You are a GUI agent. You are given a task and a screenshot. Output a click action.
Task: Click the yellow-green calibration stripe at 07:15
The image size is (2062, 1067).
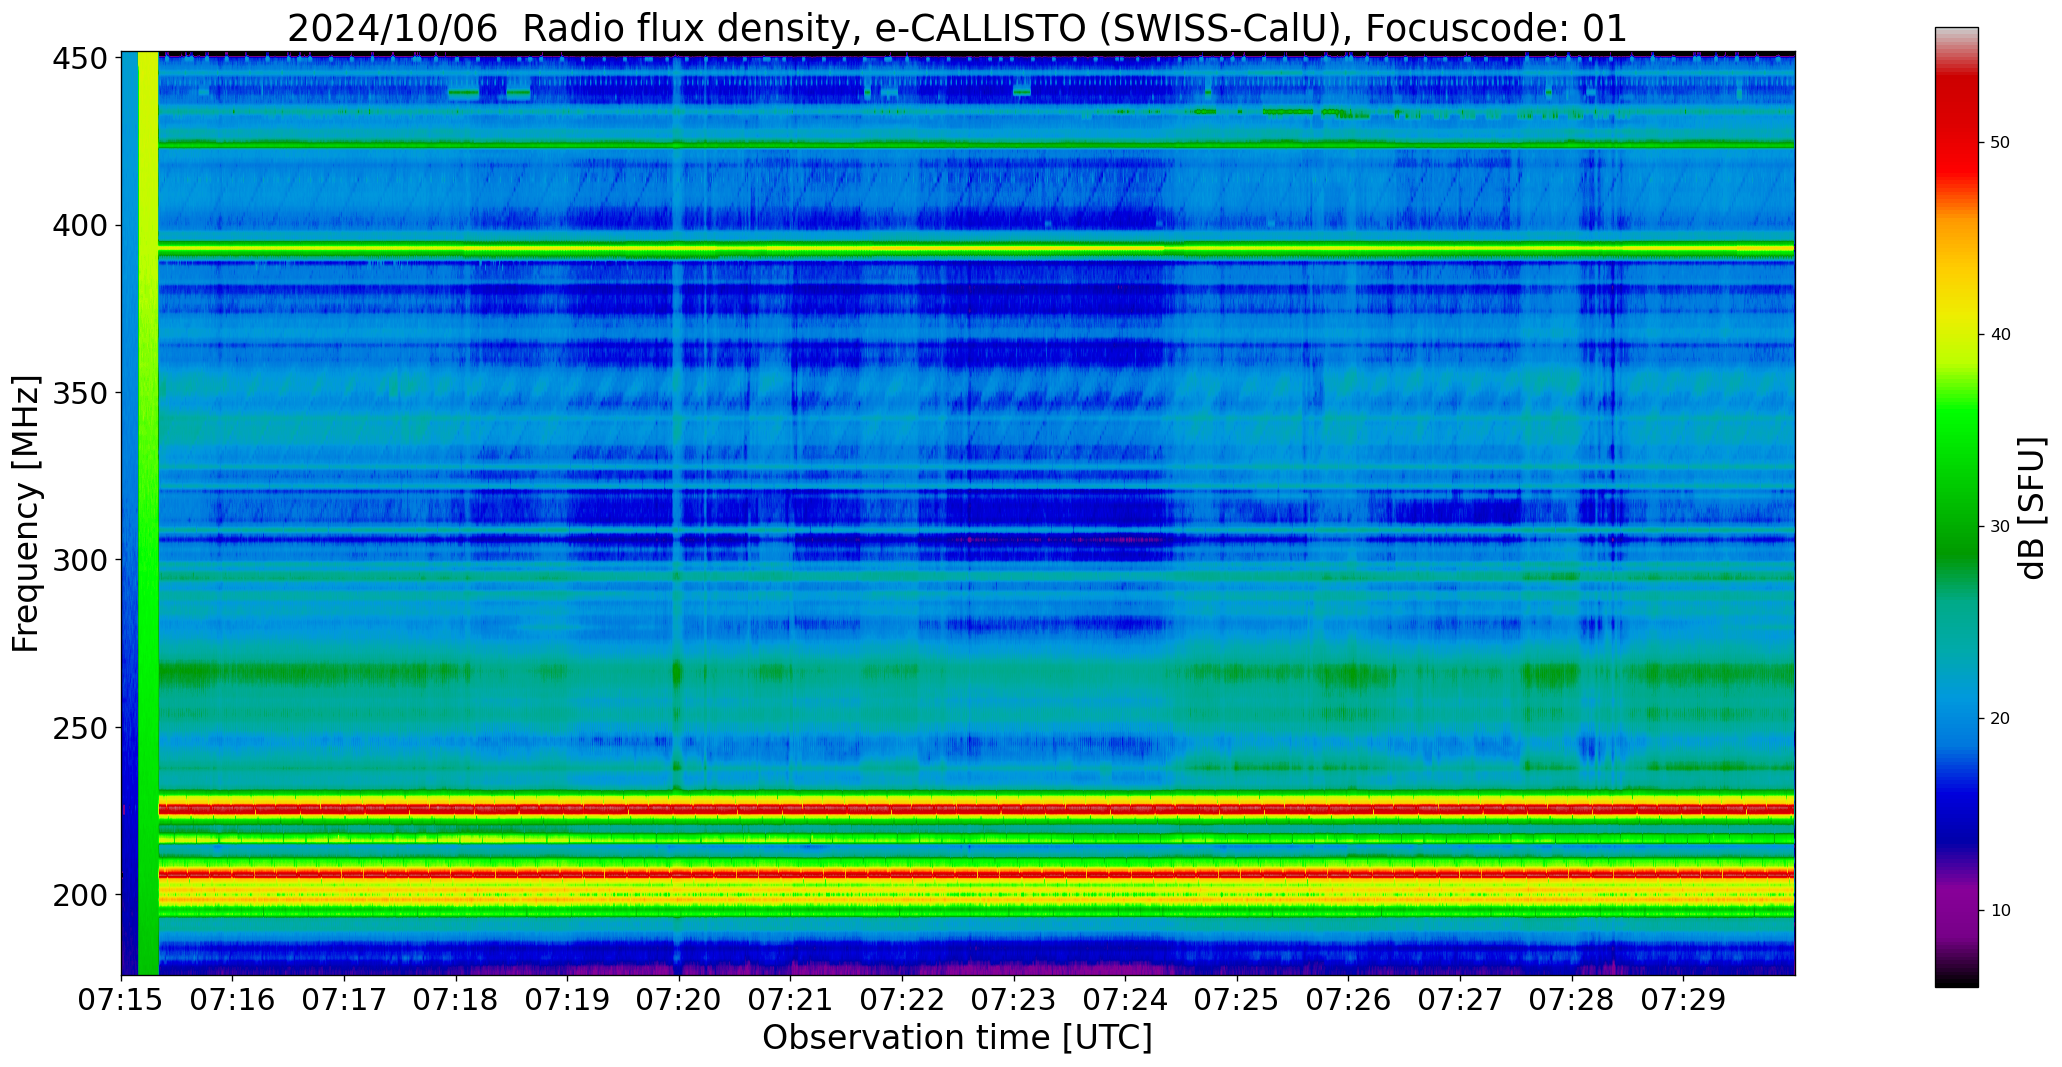[148, 513]
